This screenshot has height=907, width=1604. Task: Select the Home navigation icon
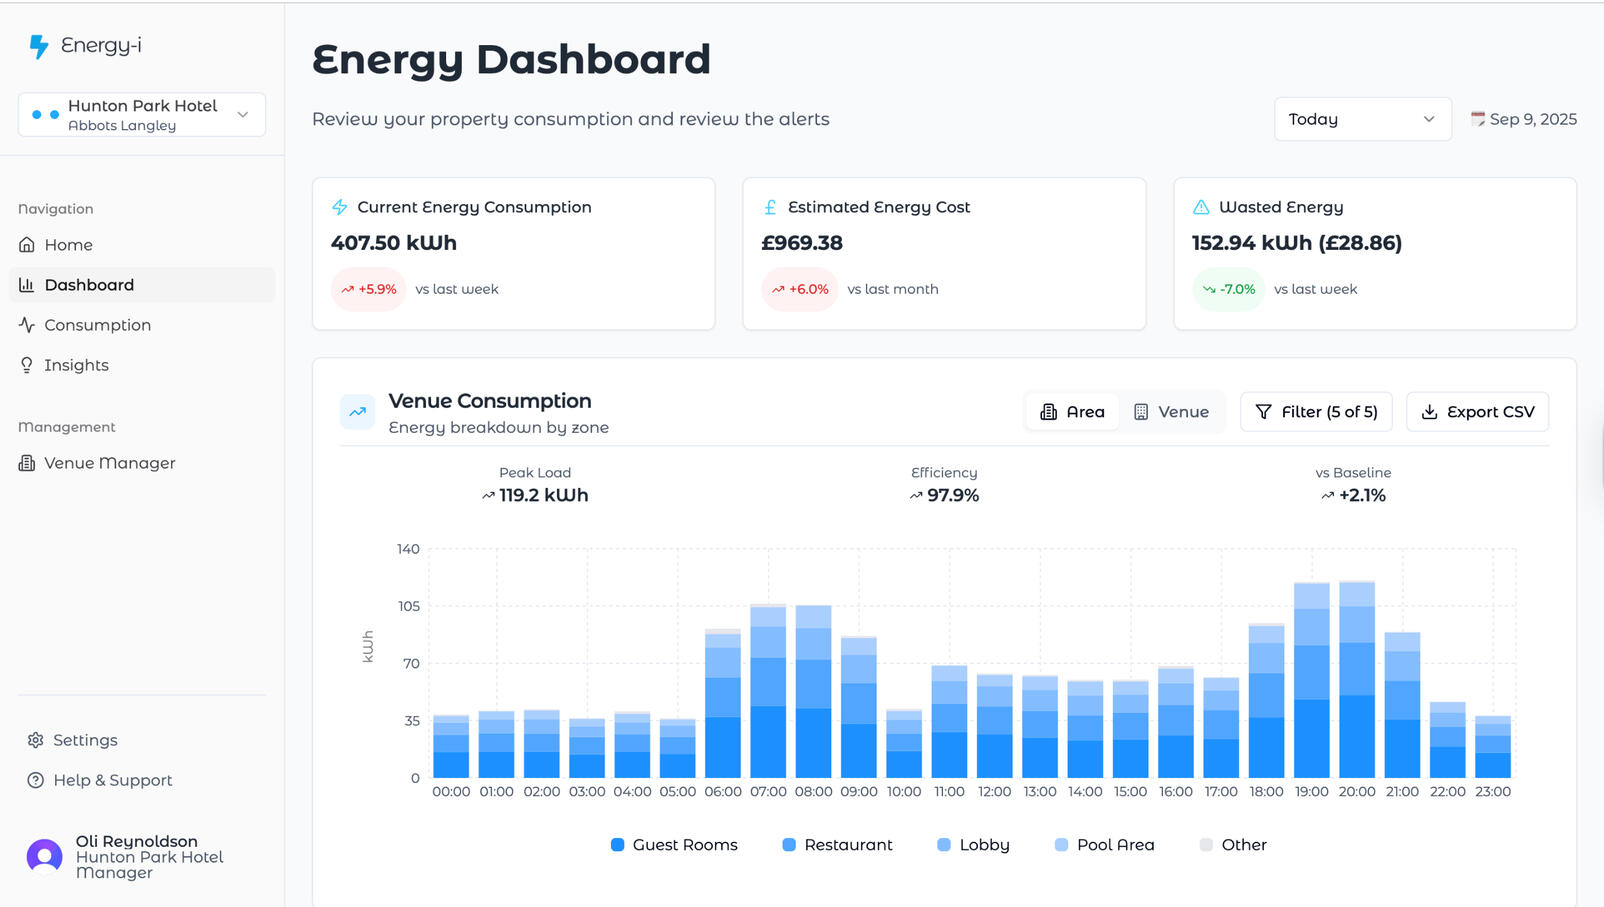click(27, 245)
